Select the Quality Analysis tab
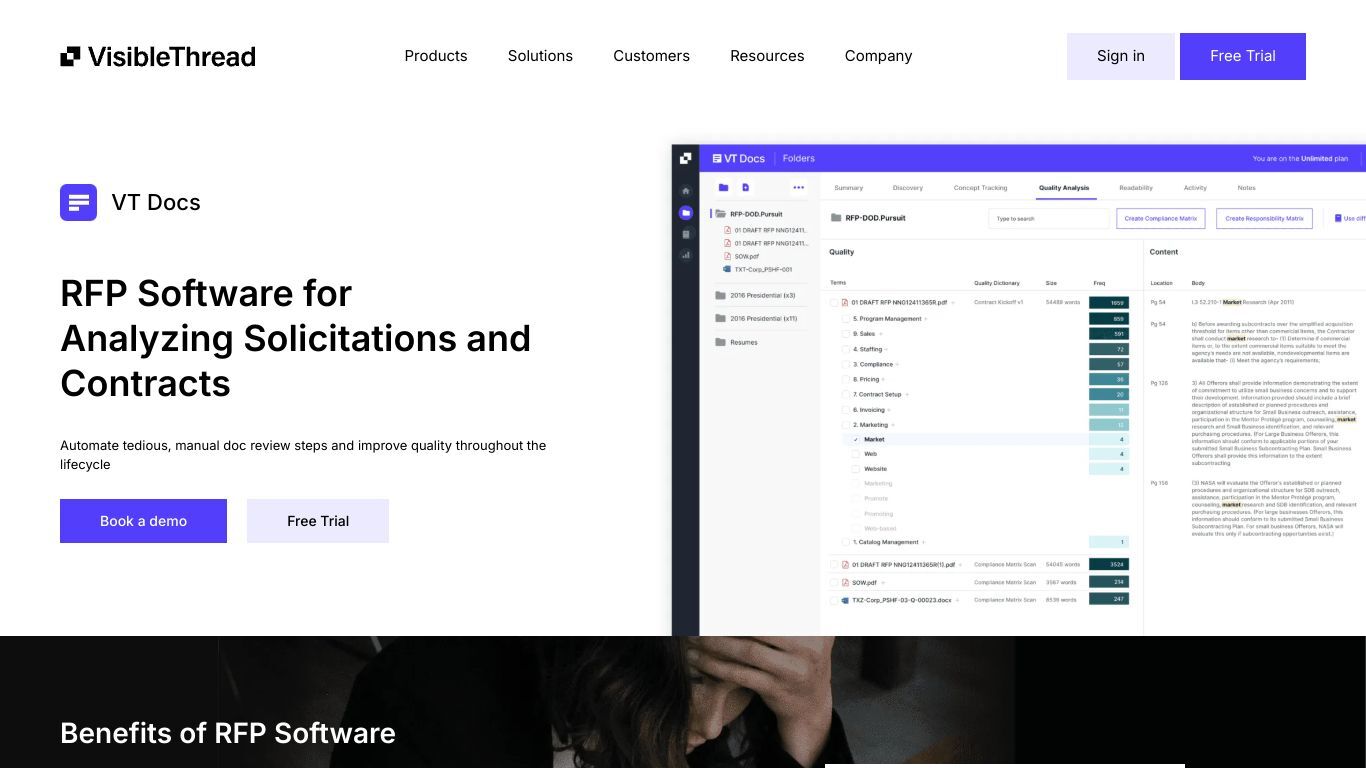 pos(1064,188)
